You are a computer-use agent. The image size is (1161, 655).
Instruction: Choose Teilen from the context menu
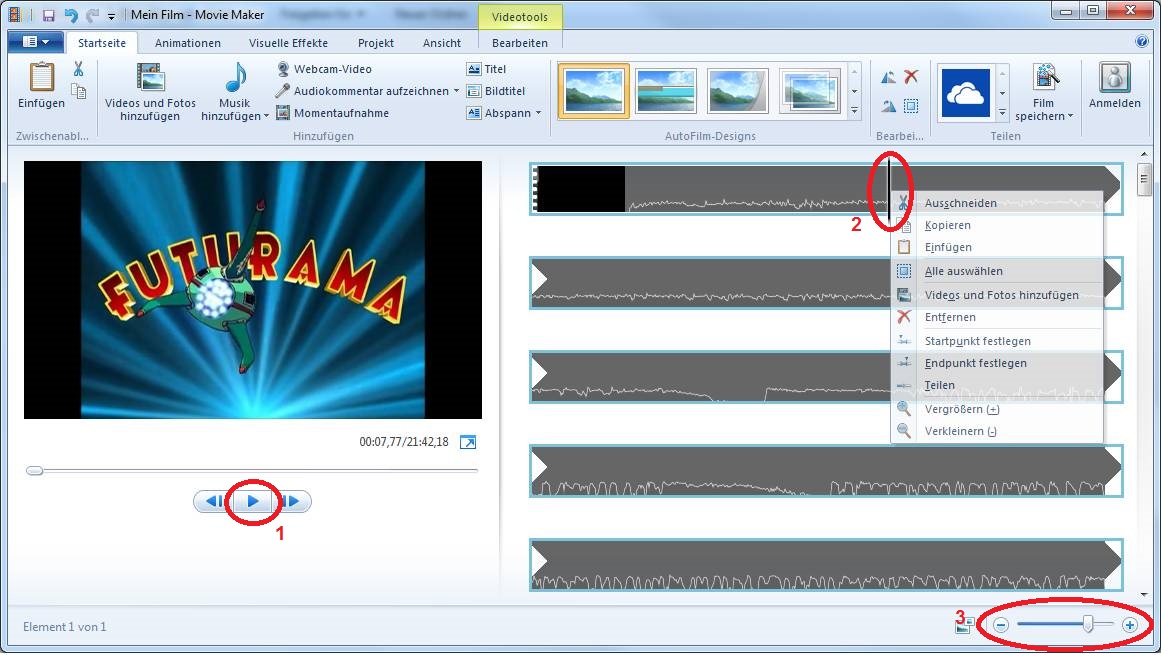click(x=939, y=385)
